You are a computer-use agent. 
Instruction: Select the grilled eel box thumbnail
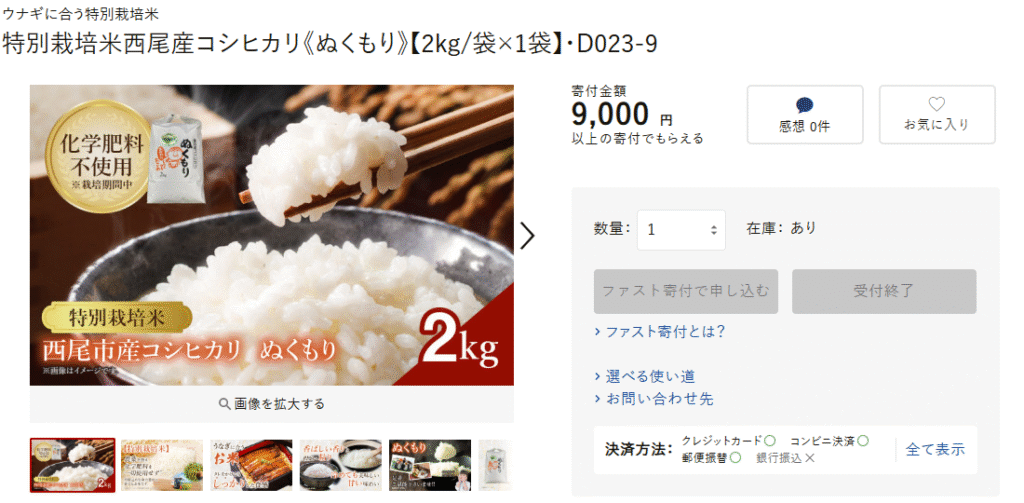click(251, 465)
